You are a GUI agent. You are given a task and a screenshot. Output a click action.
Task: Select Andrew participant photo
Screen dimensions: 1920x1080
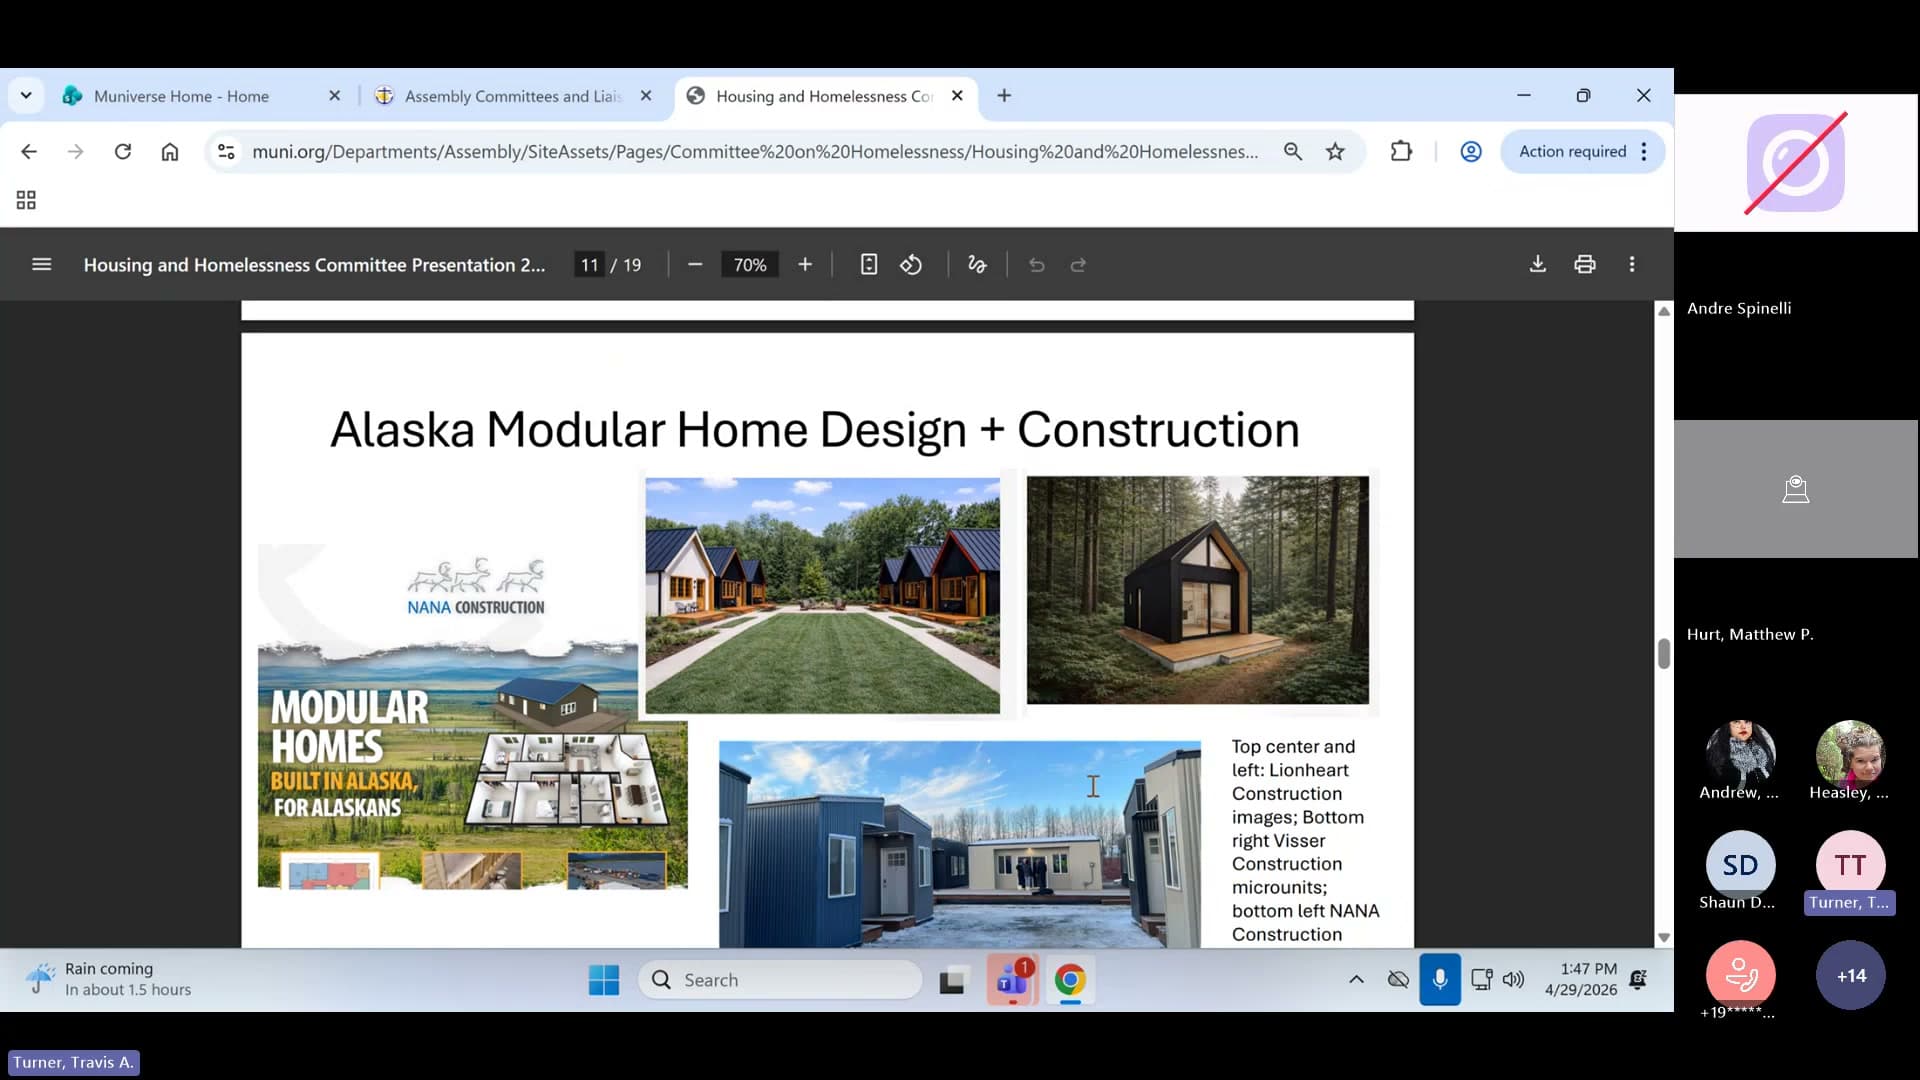(1741, 755)
